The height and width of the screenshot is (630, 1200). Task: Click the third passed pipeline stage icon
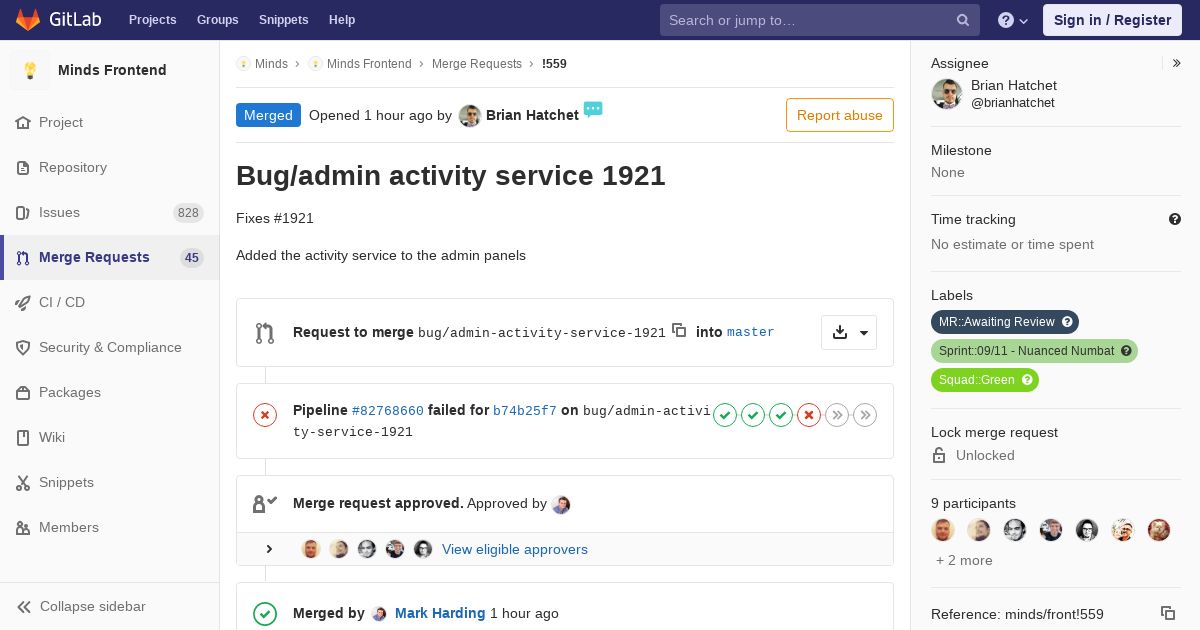pos(781,415)
